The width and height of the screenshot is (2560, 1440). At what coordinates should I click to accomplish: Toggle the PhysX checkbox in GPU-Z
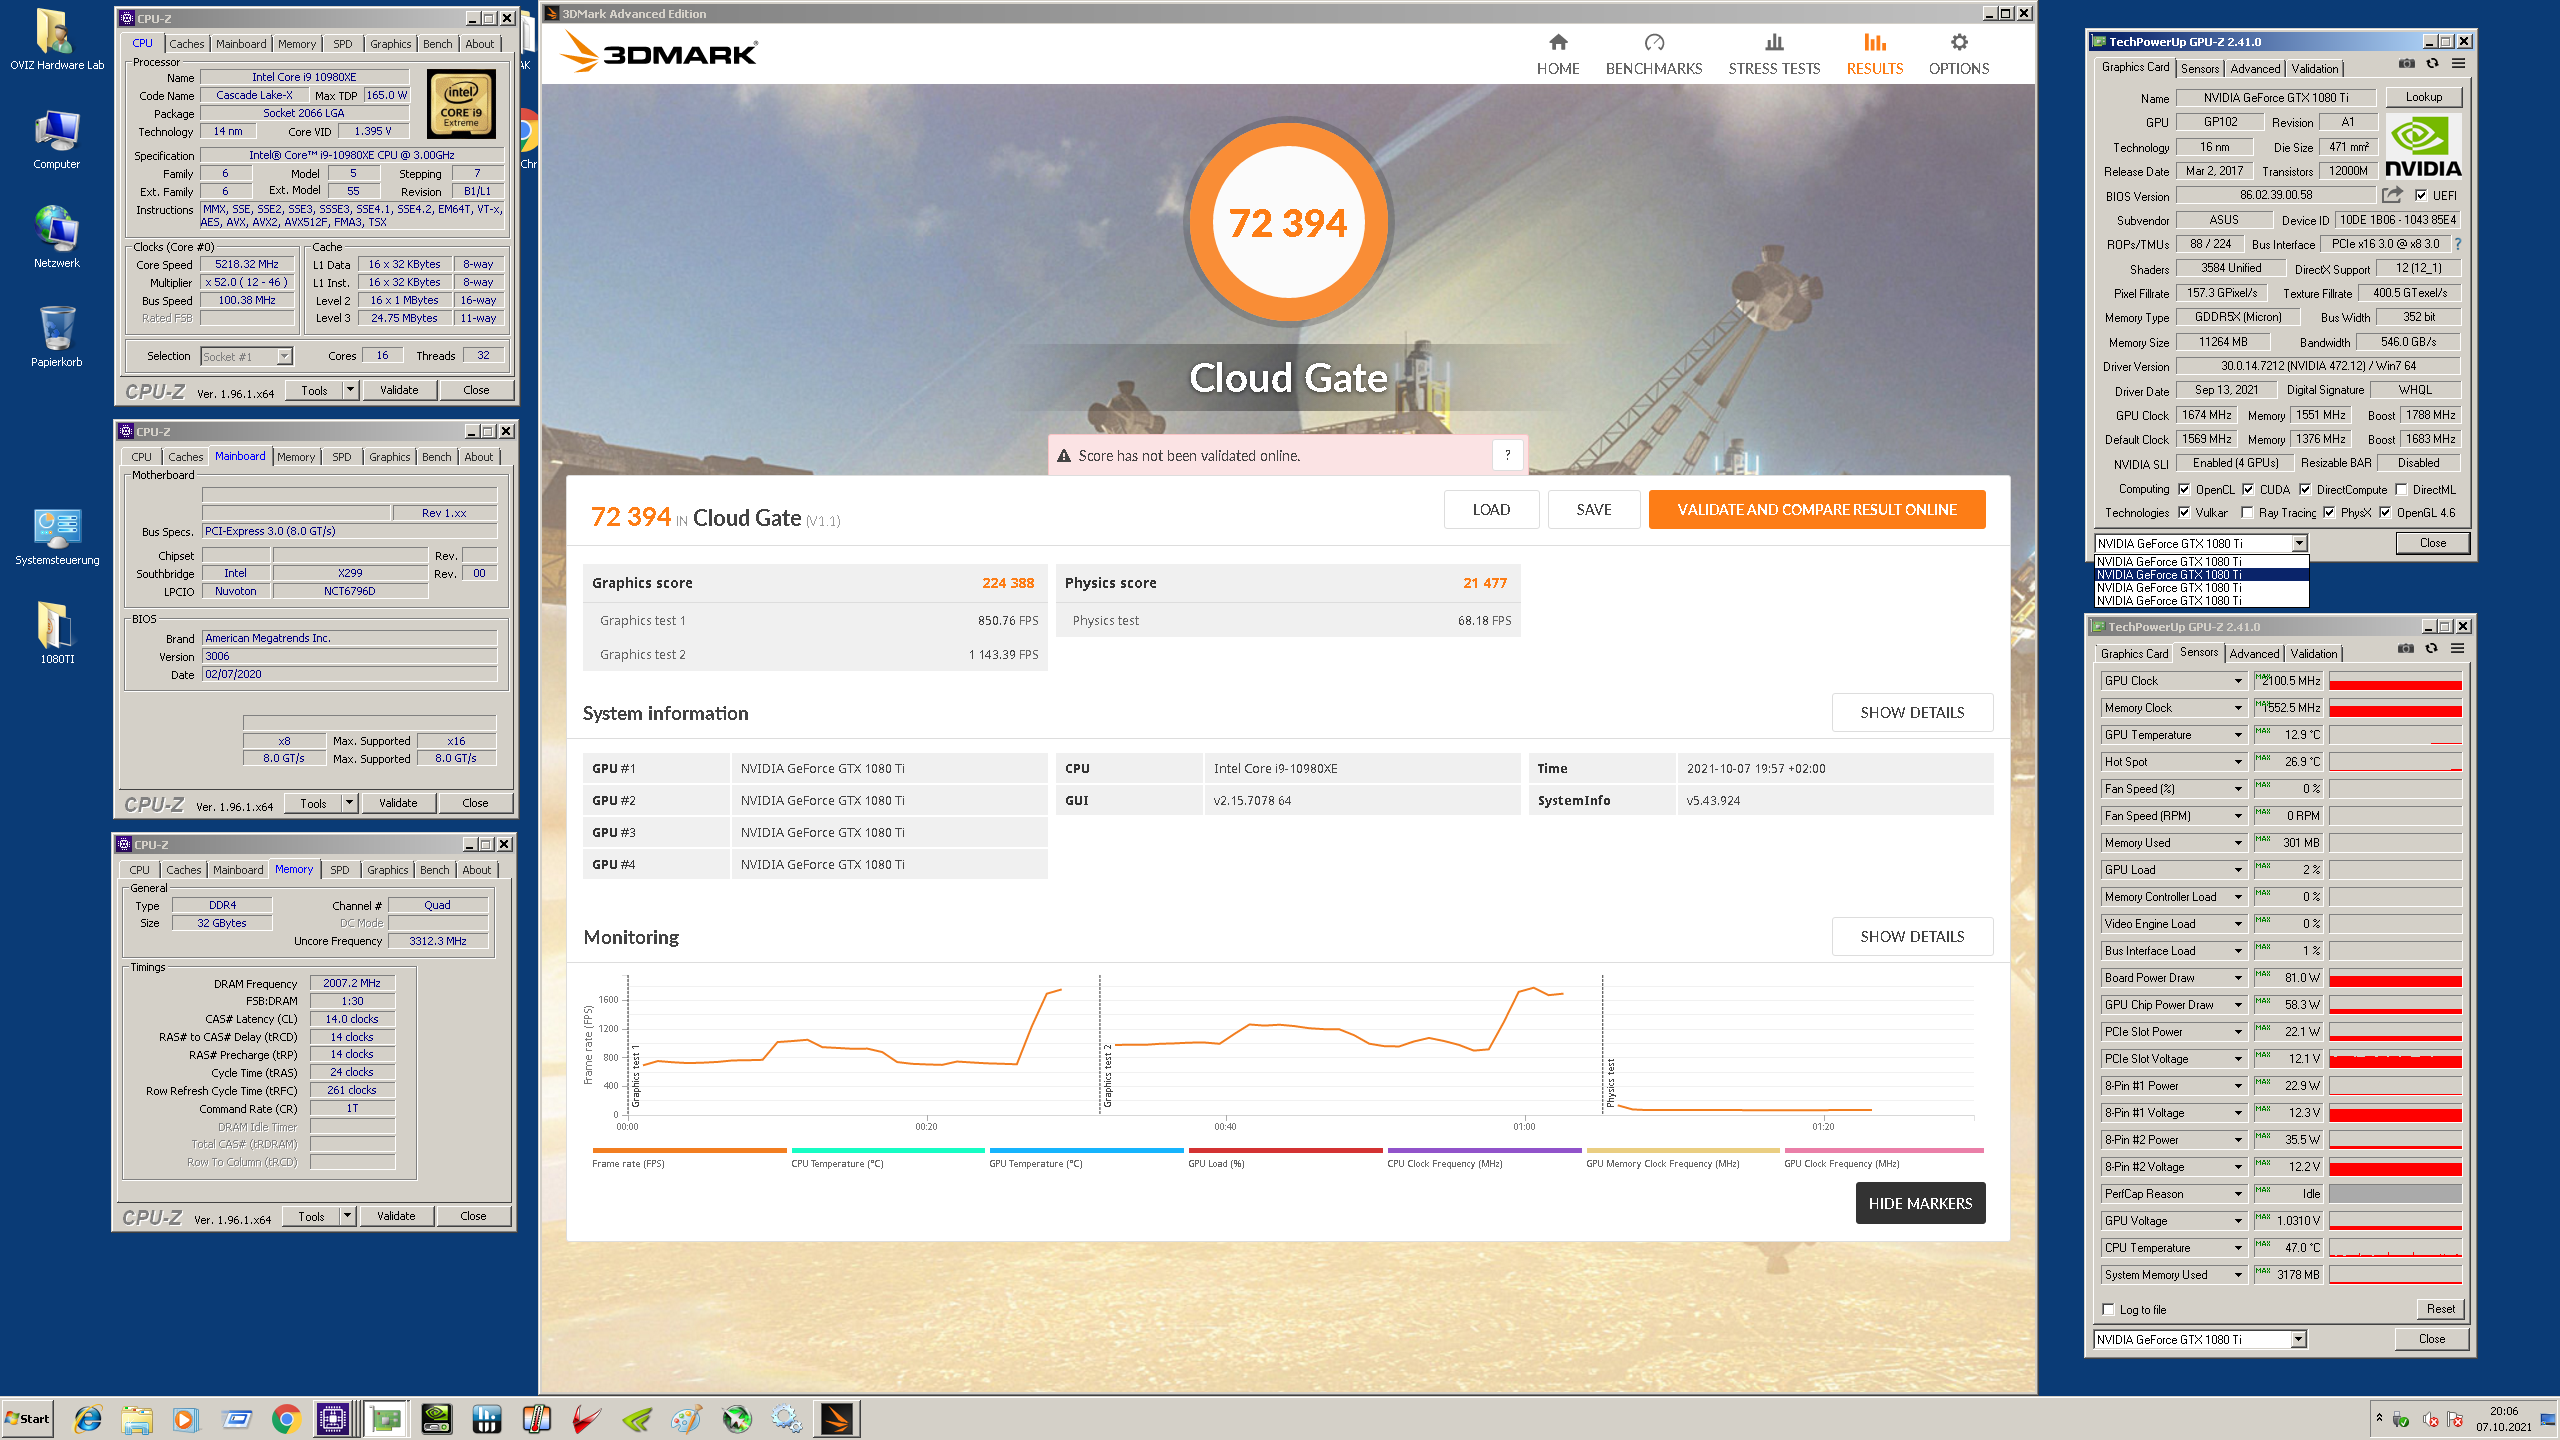pyautogui.click(x=2329, y=513)
